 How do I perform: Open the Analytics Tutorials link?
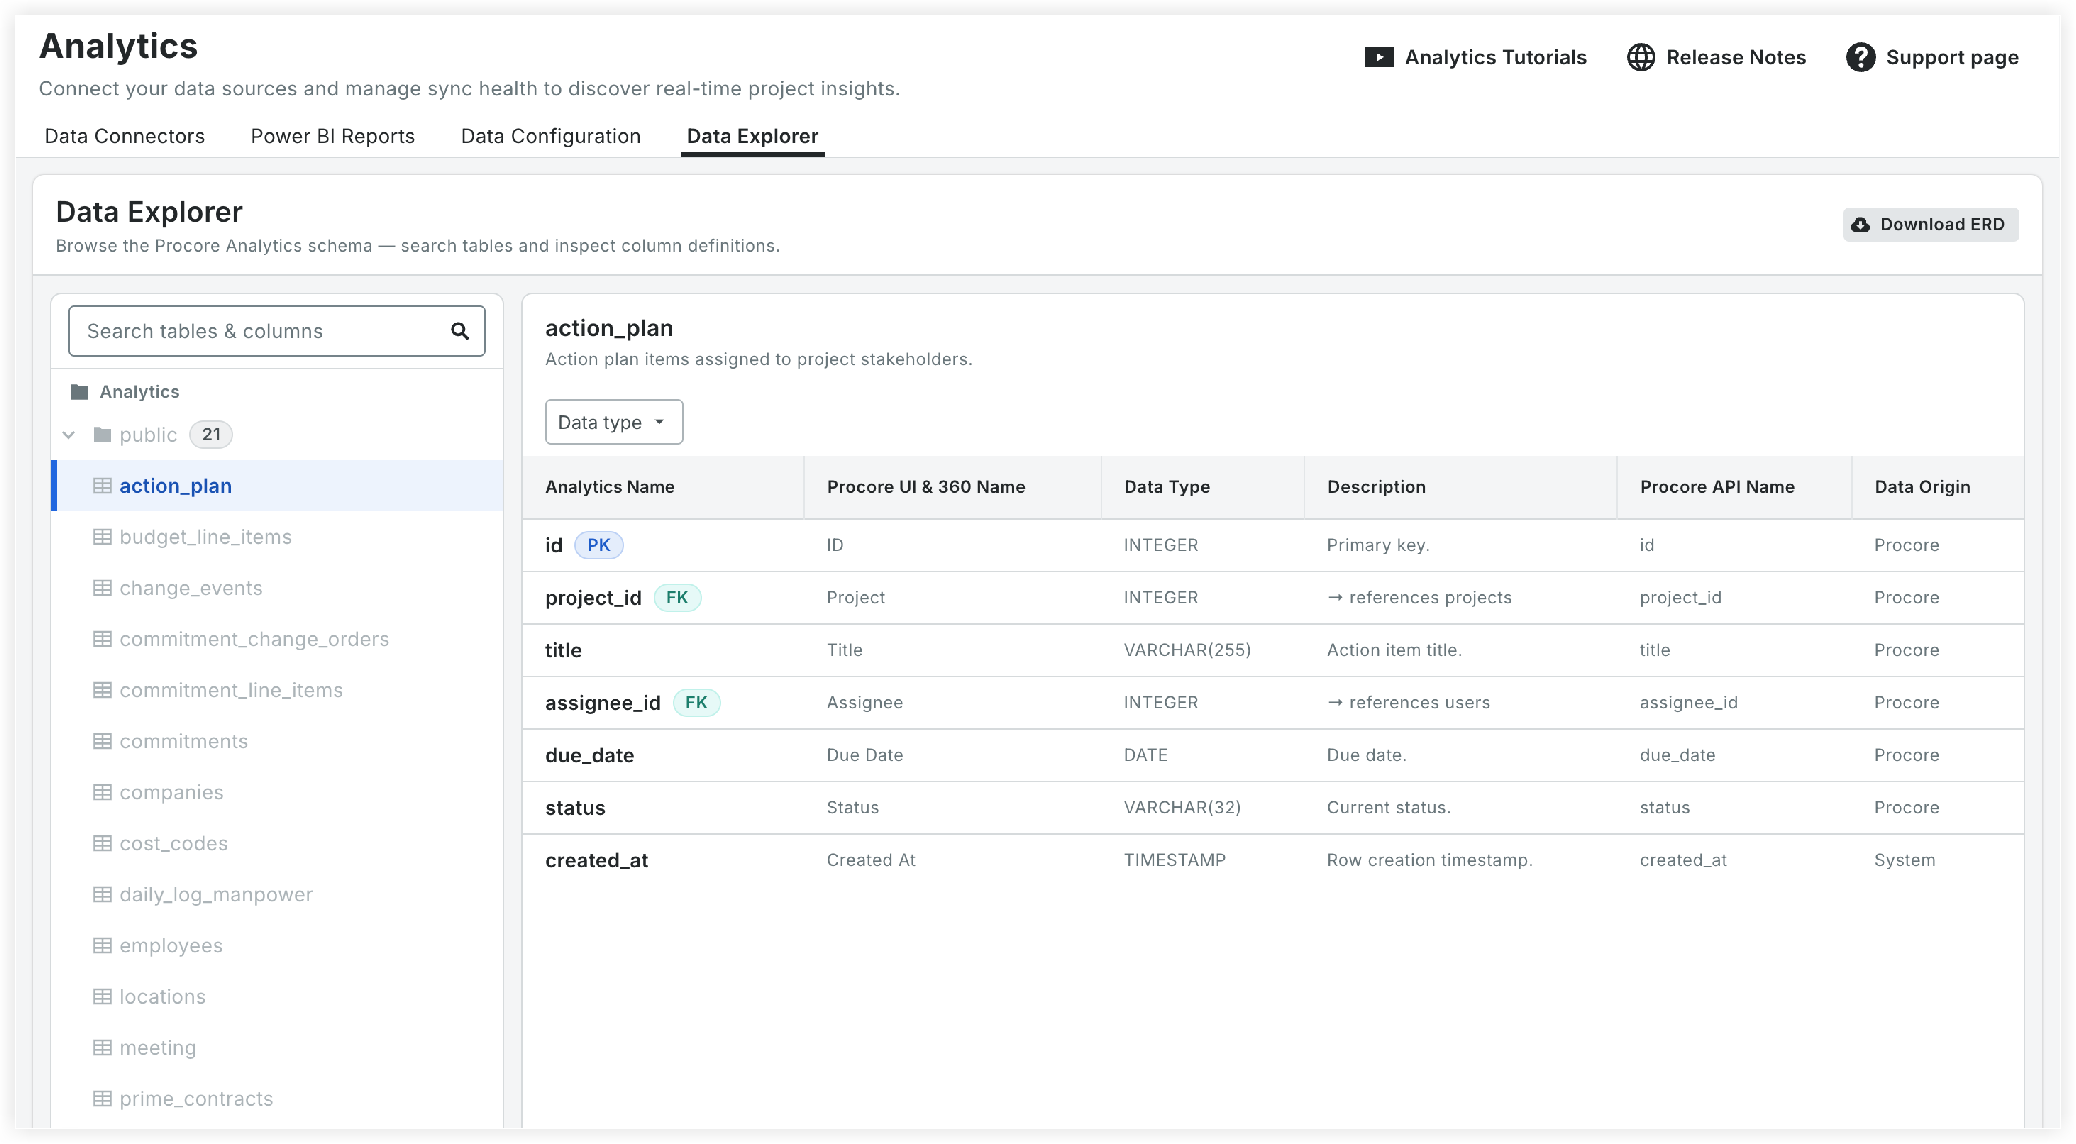1476,57
